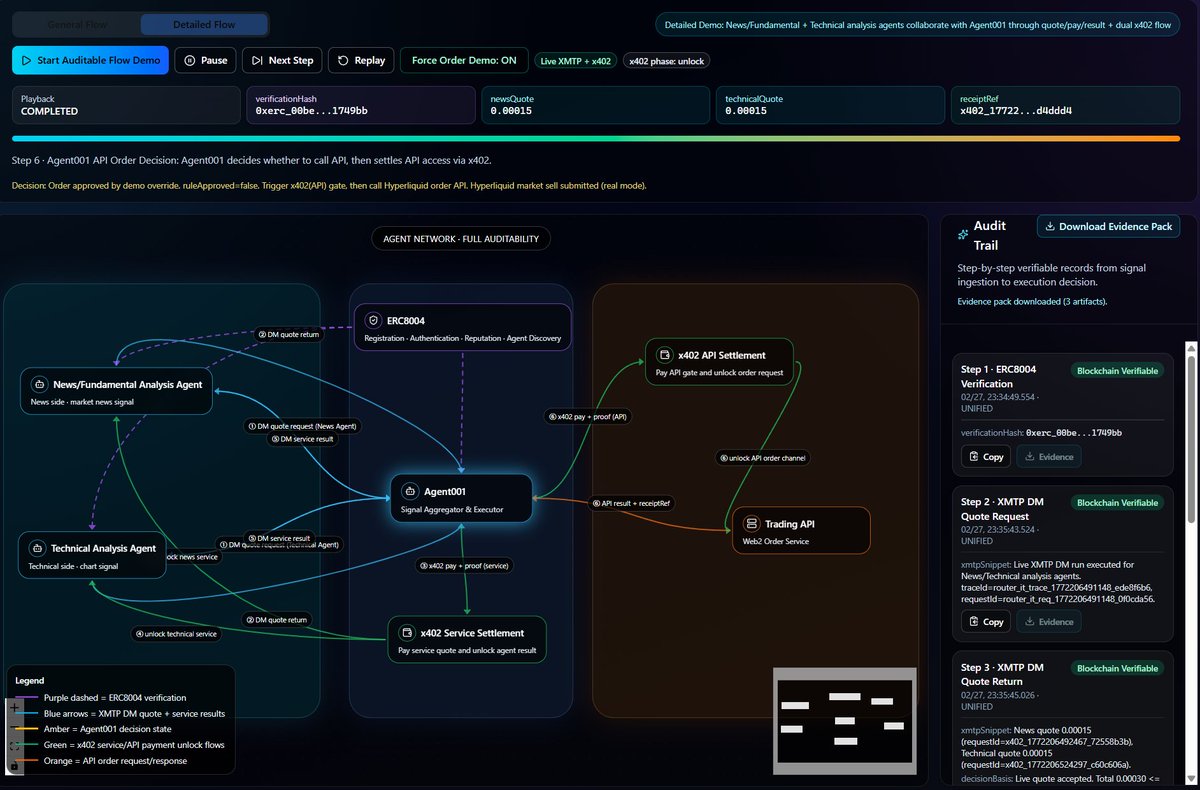Screen dimensions: 1200x790
Task: Click the gradient playback progress bar
Action: tap(596, 138)
